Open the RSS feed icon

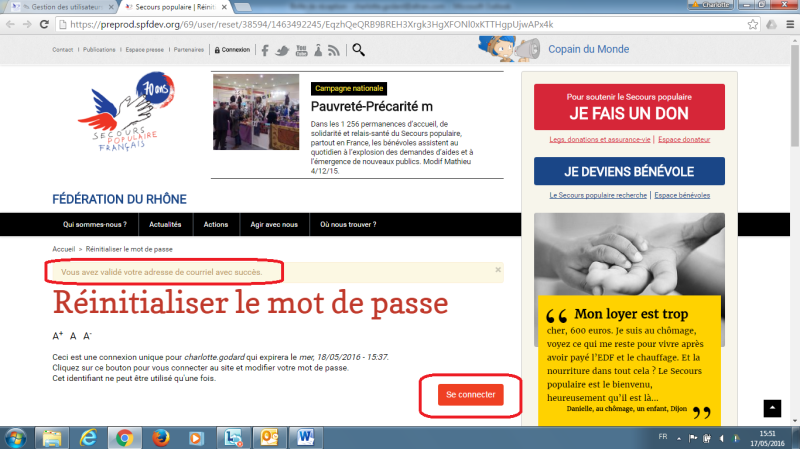click(334, 50)
